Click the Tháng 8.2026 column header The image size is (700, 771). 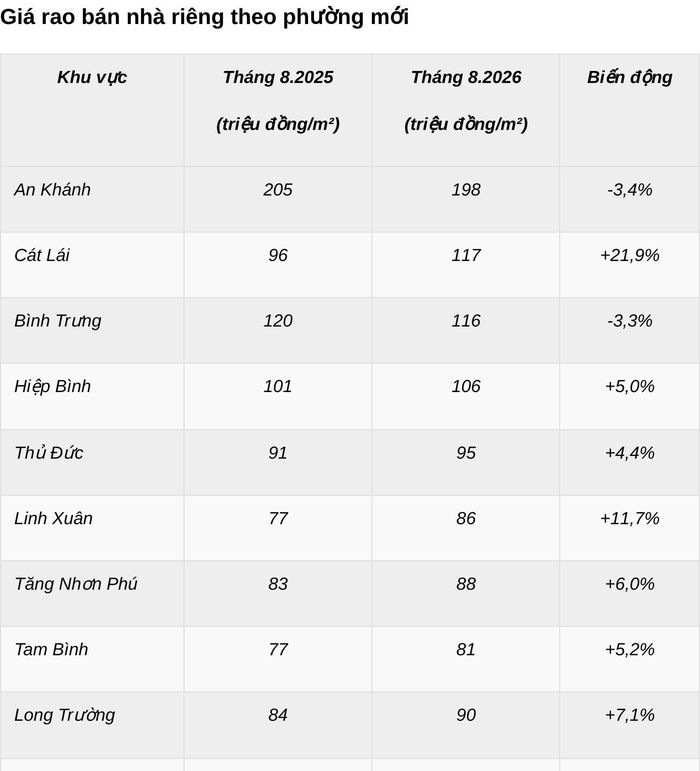[466, 100]
